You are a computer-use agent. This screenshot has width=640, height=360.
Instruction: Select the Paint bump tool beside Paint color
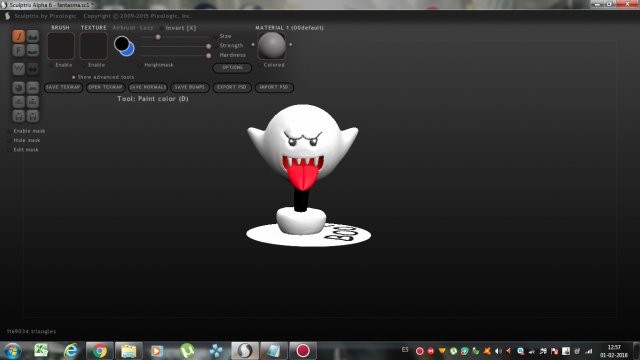tap(33, 36)
